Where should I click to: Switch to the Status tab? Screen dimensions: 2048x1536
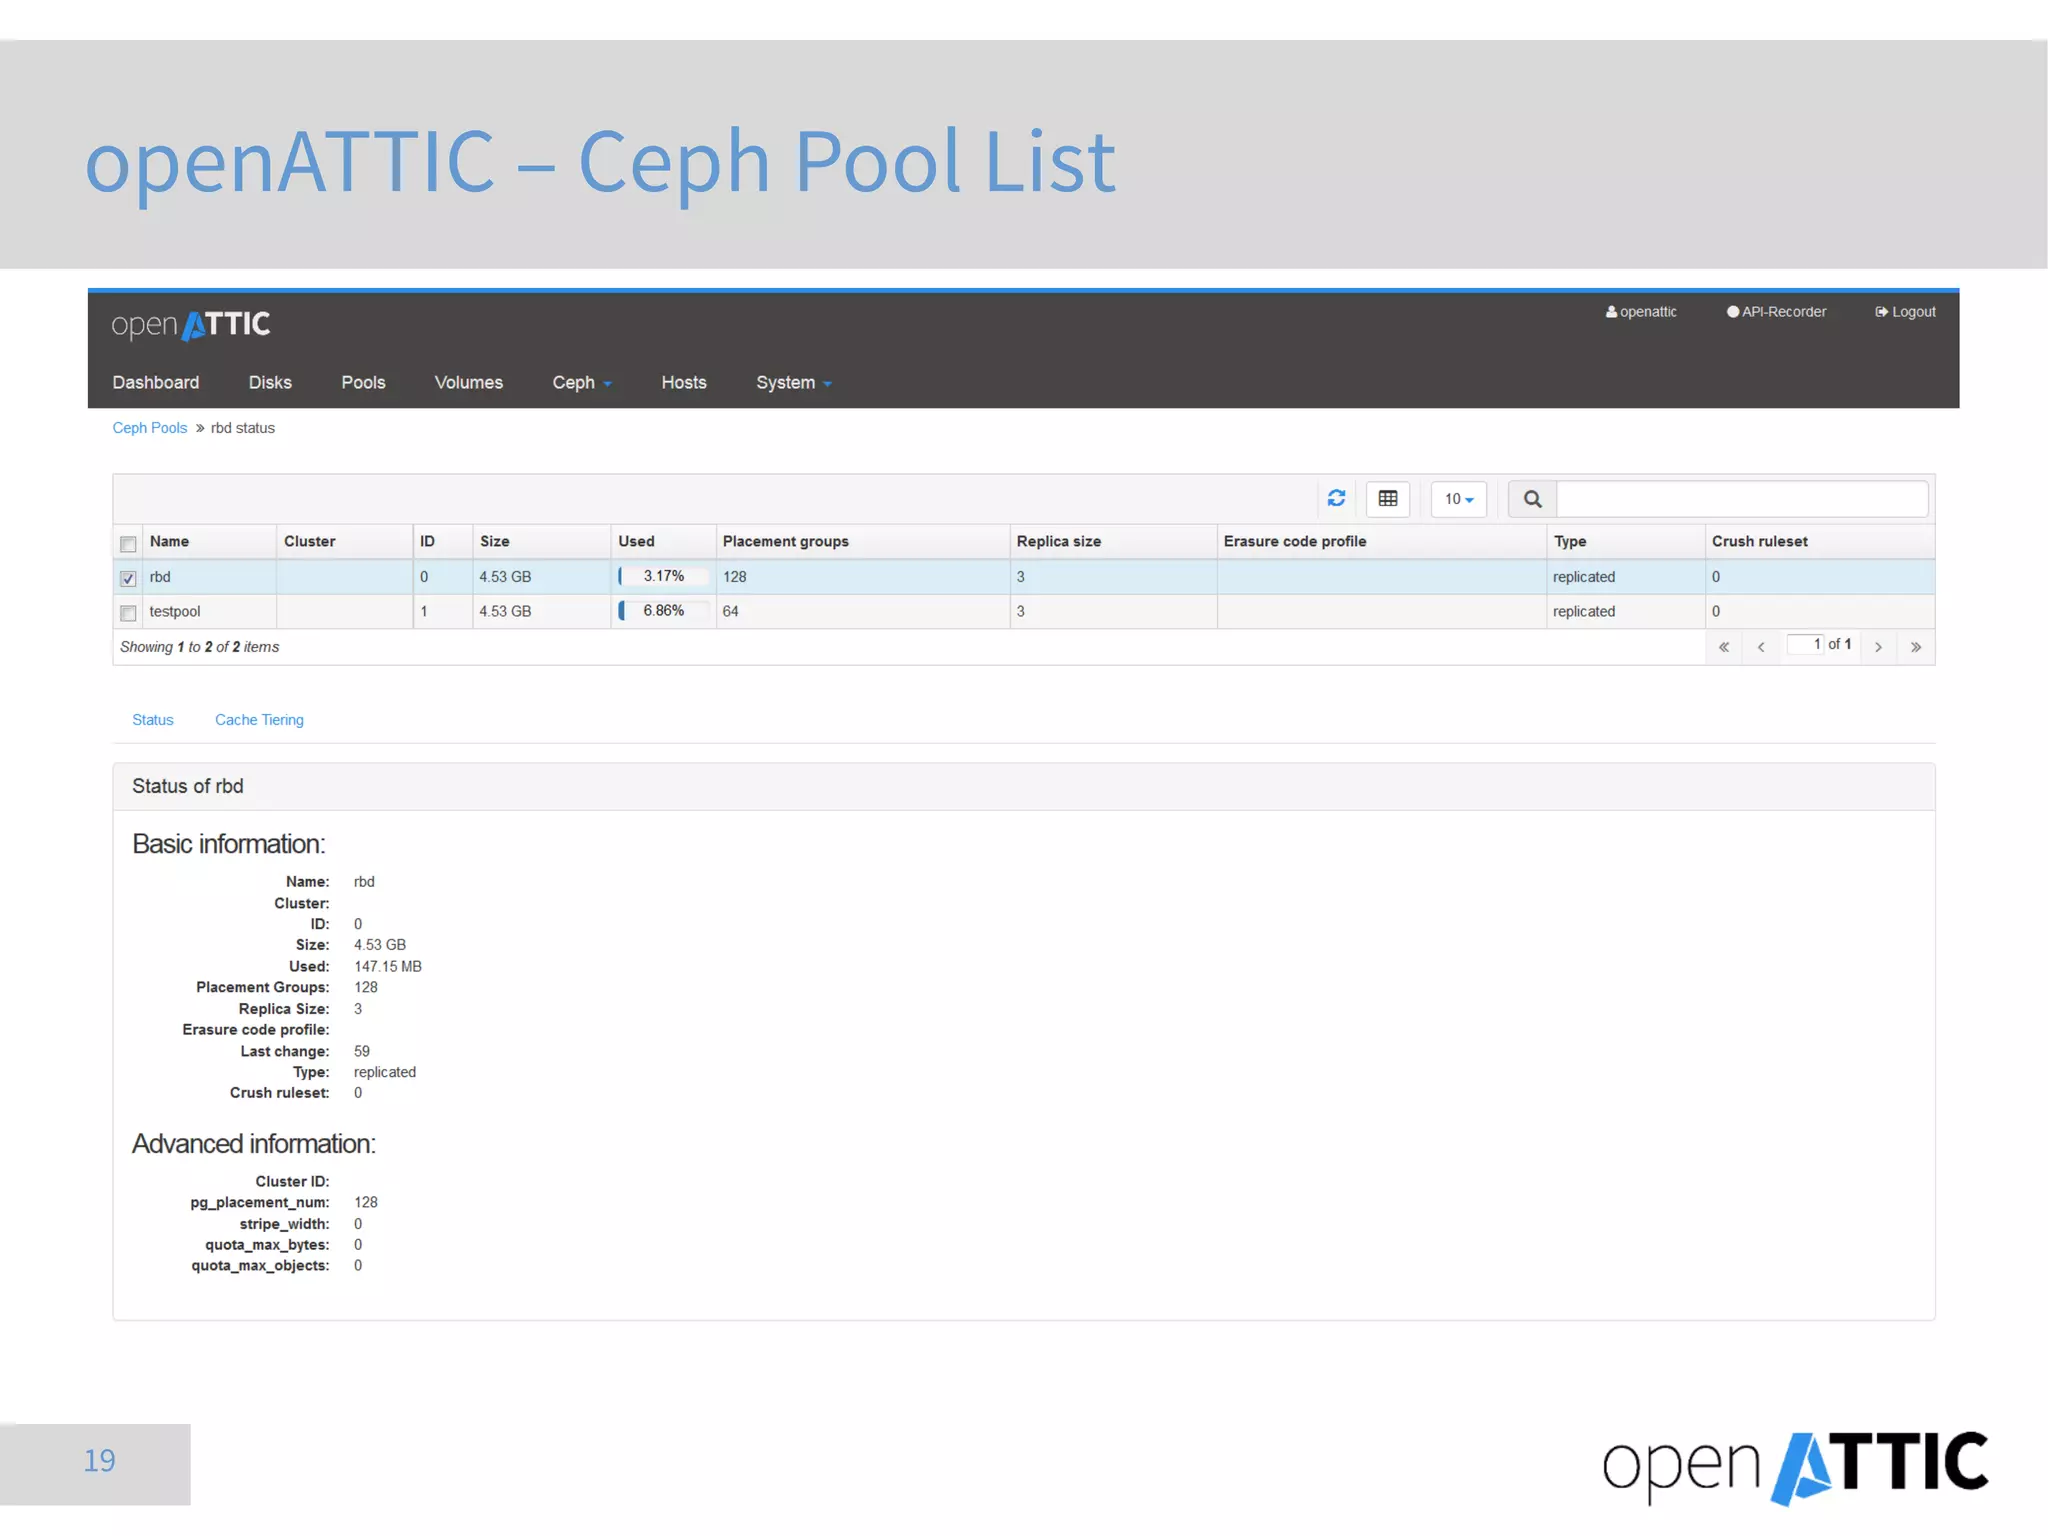pyautogui.click(x=153, y=720)
